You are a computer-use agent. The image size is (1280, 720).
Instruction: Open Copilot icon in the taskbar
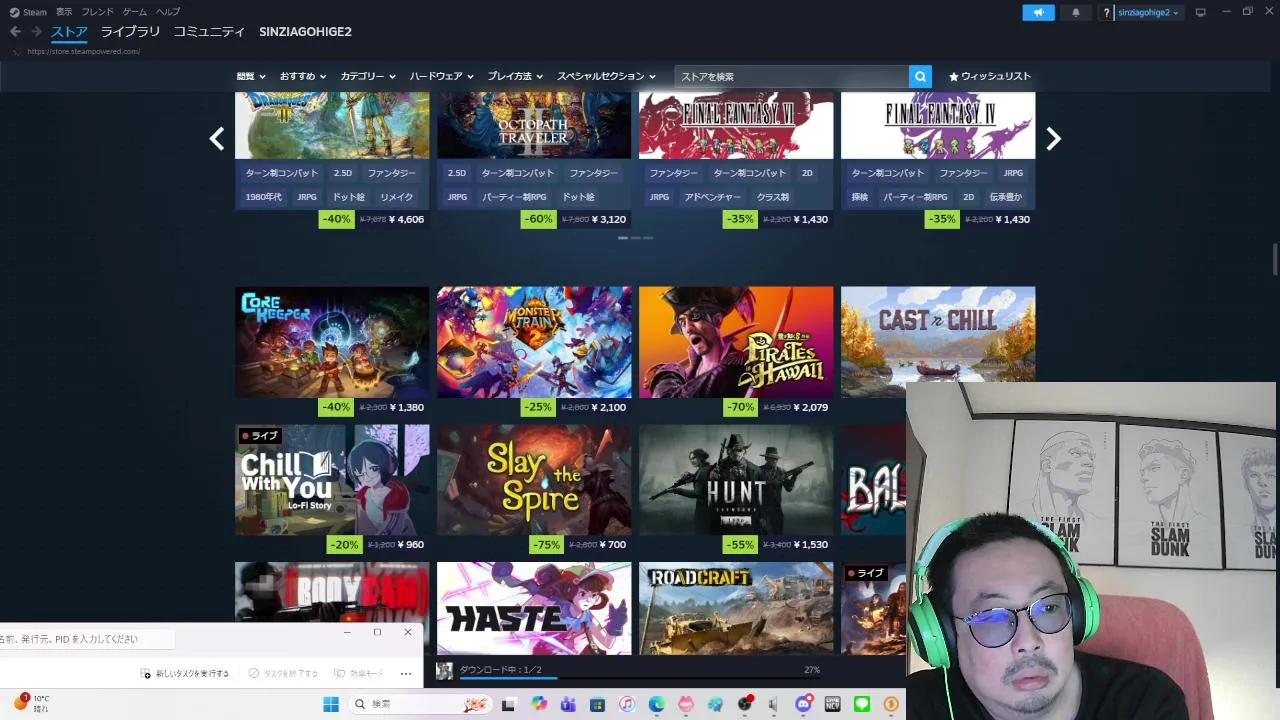tap(539, 704)
